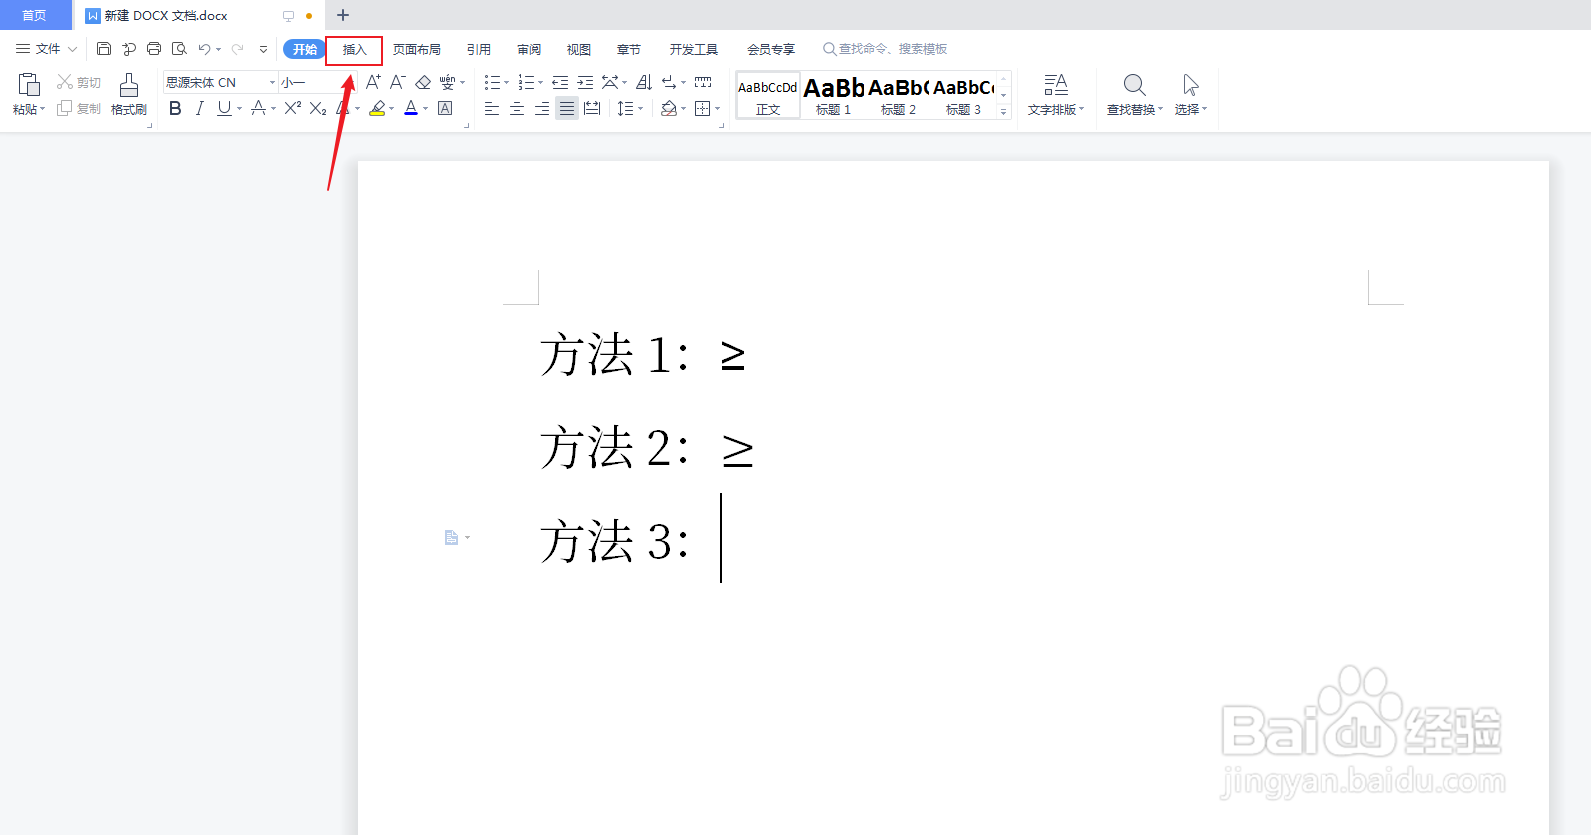
Task: Click the paragraph layout icon beside 方法 3
Action: (x=452, y=538)
